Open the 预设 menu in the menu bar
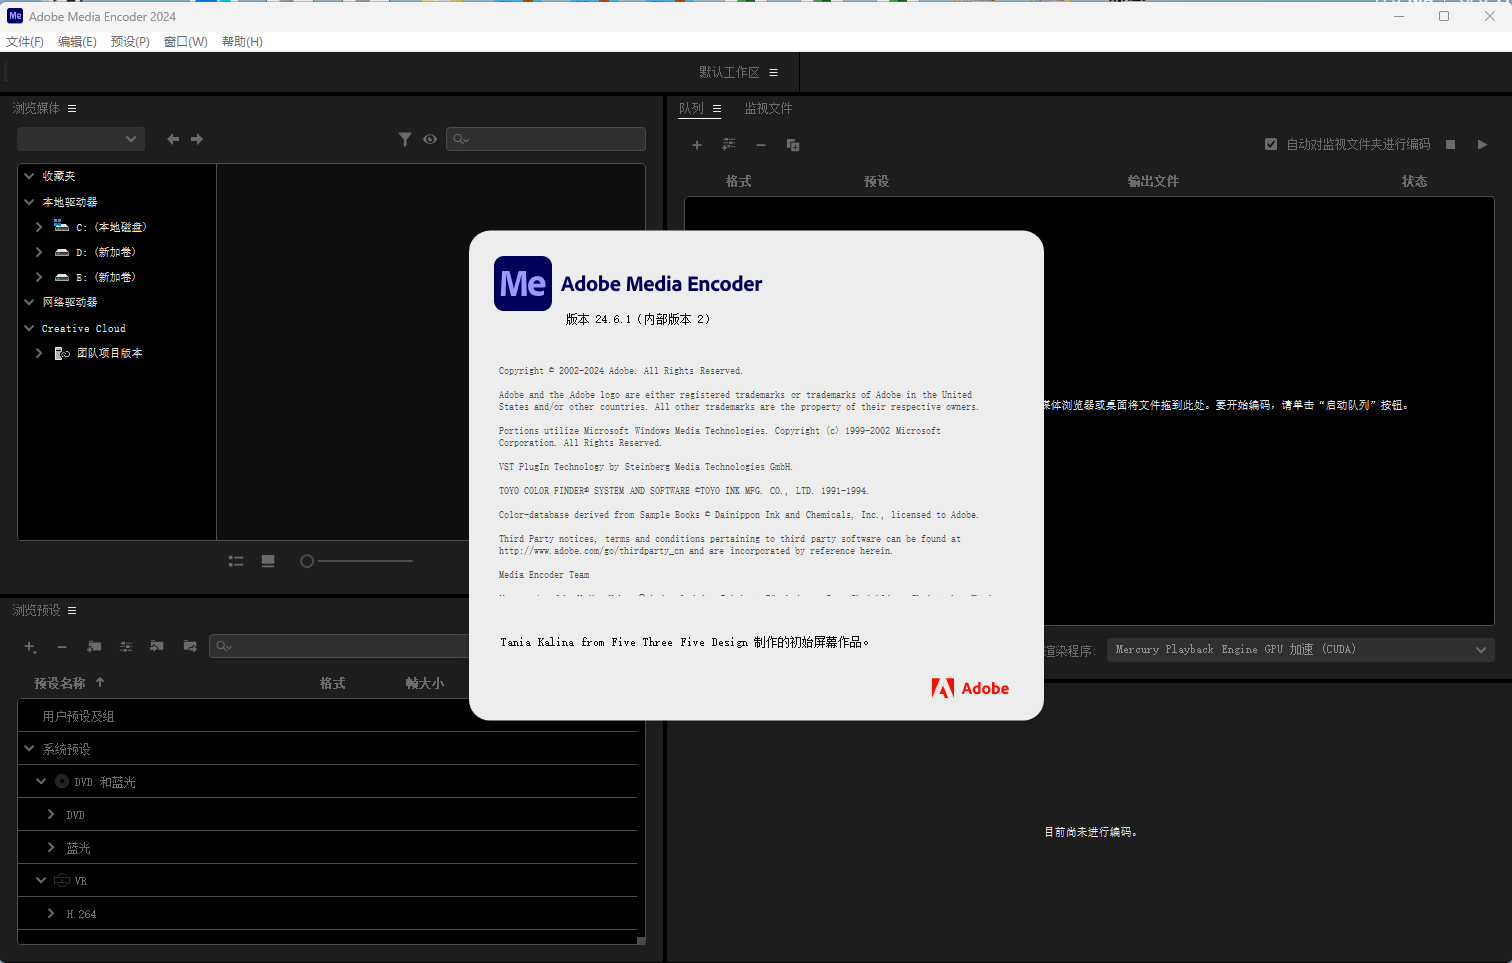Viewport: 1512px width, 963px height. (129, 41)
